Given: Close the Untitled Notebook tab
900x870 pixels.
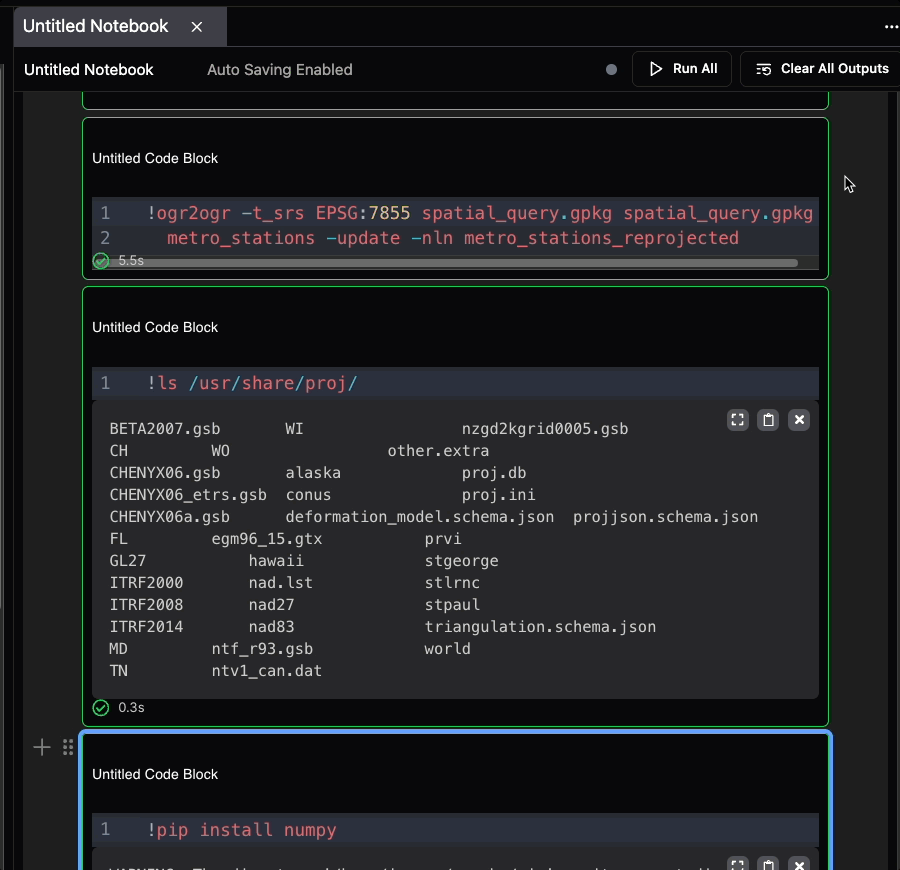Looking at the screenshot, I should (x=196, y=27).
